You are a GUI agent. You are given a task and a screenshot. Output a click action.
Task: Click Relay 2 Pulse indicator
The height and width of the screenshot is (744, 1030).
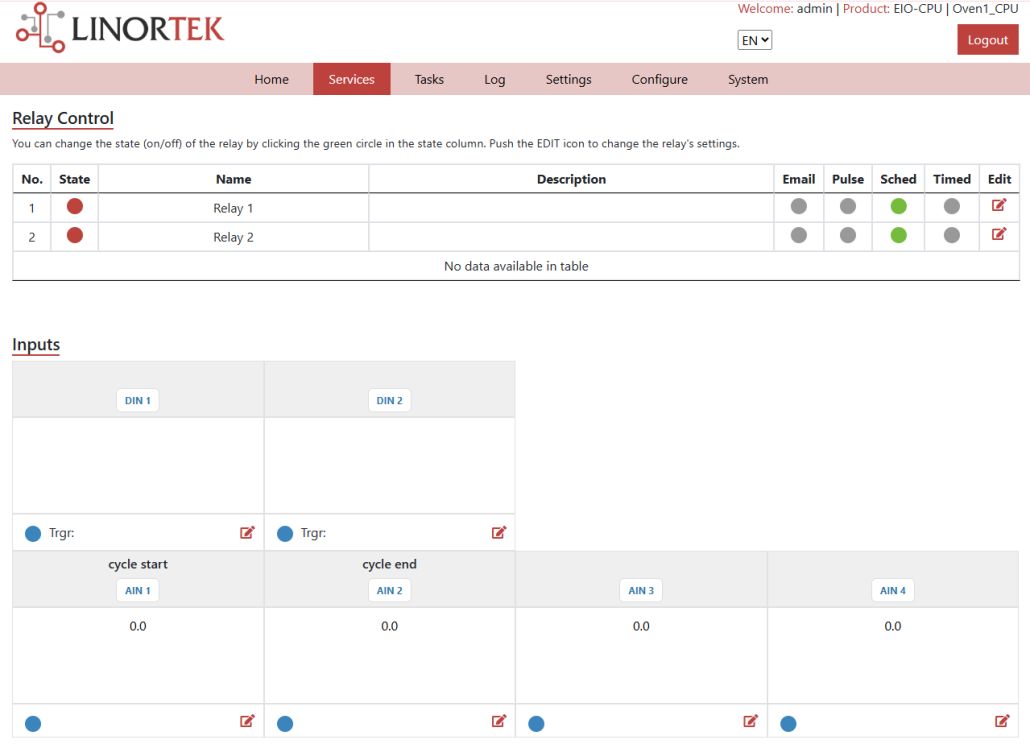click(848, 235)
